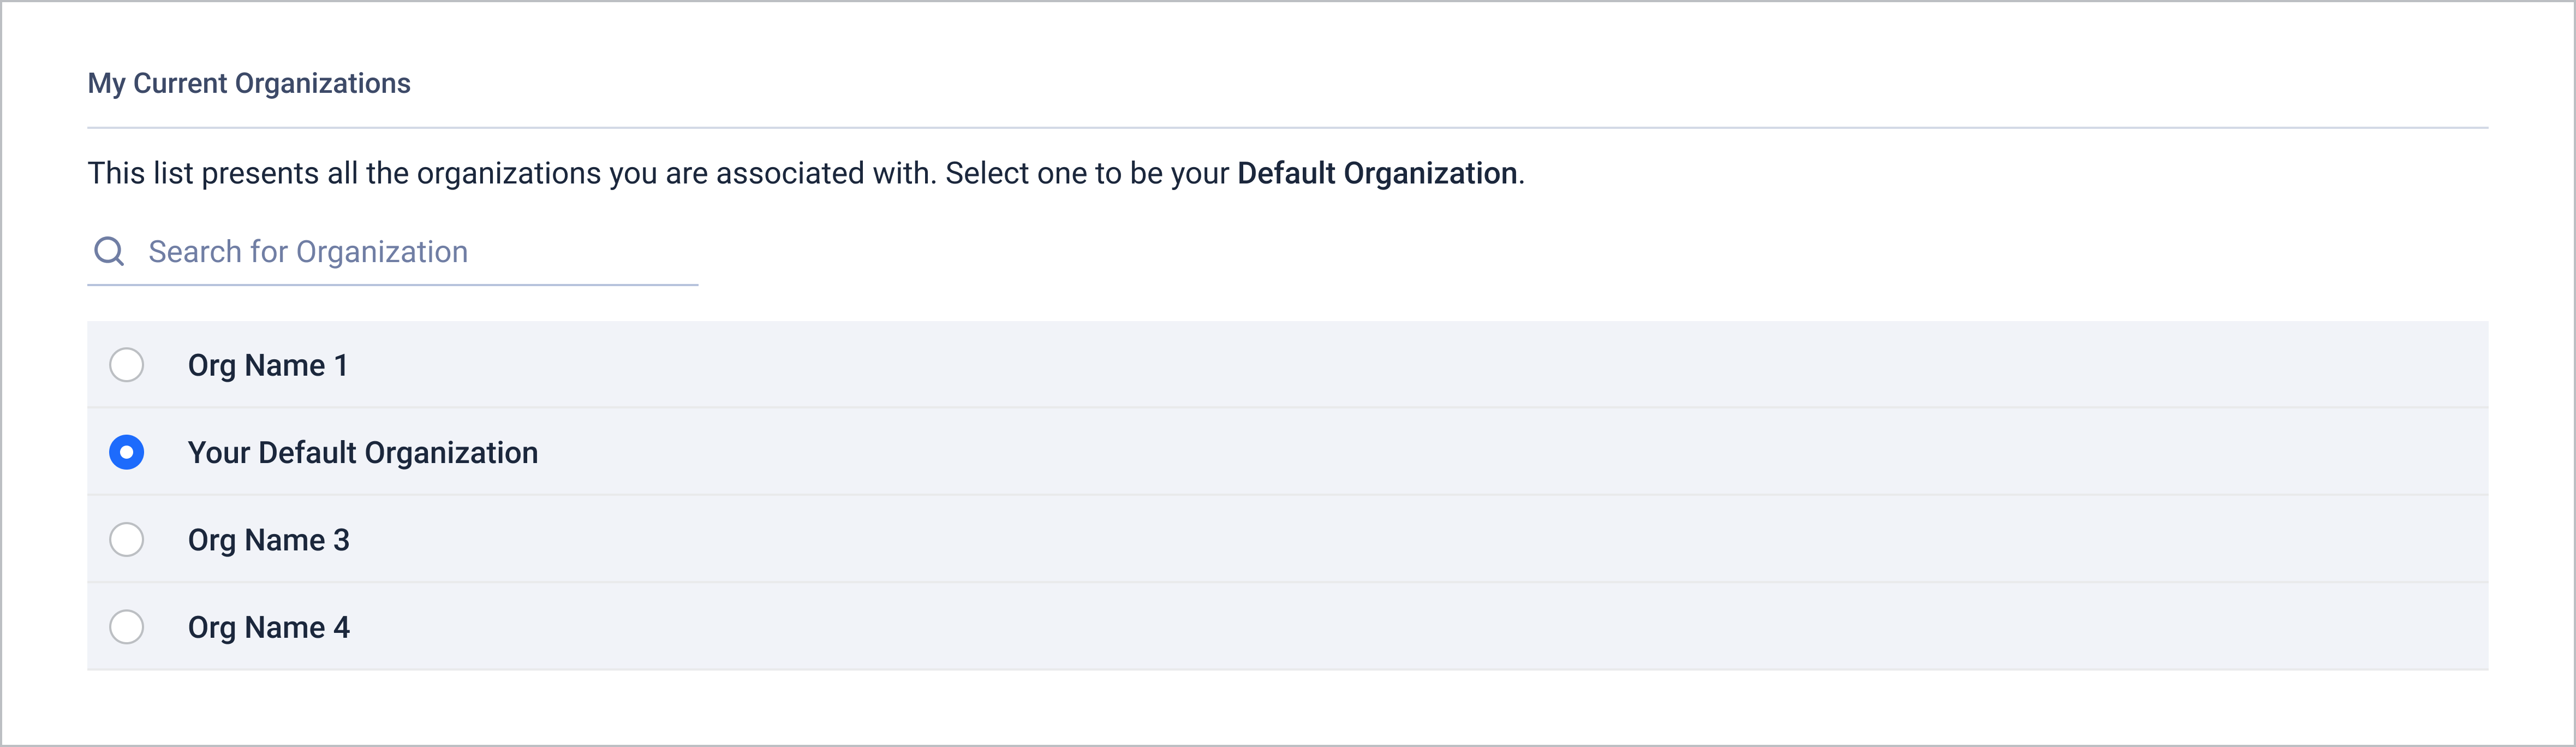Image resolution: width=2576 pixels, height=747 pixels.
Task: Click the "Your Default Organization" label text
Action: pyautogui.click(x=363, y=453)
